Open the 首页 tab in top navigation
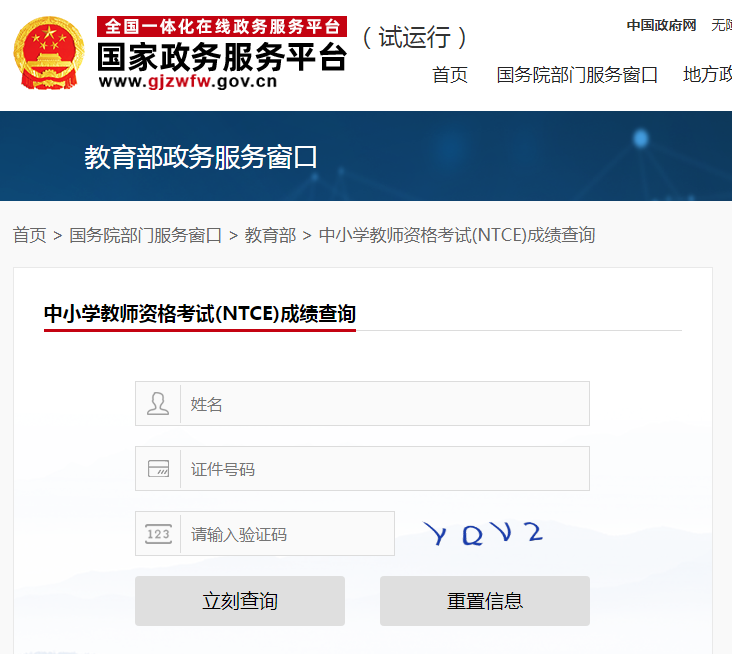The height and width of the screenshot is (654, 732). 450,75
